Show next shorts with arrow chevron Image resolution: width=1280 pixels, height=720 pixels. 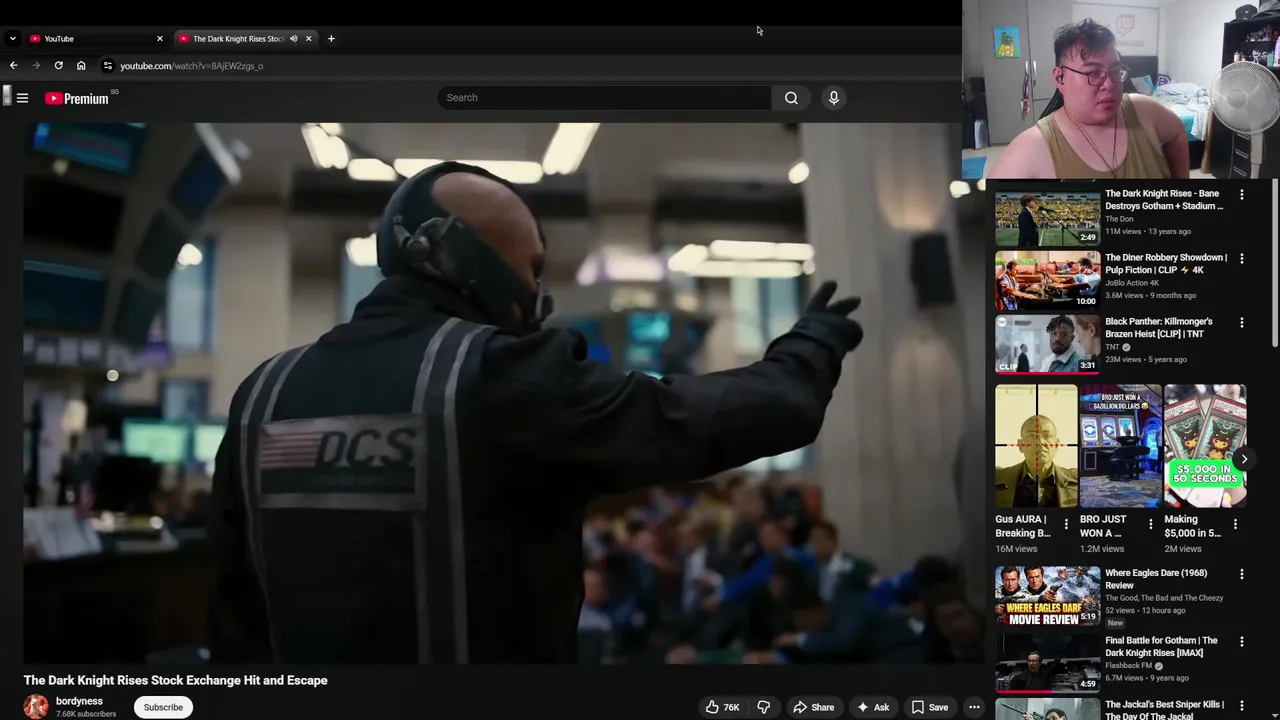(x=1244, y=459)
